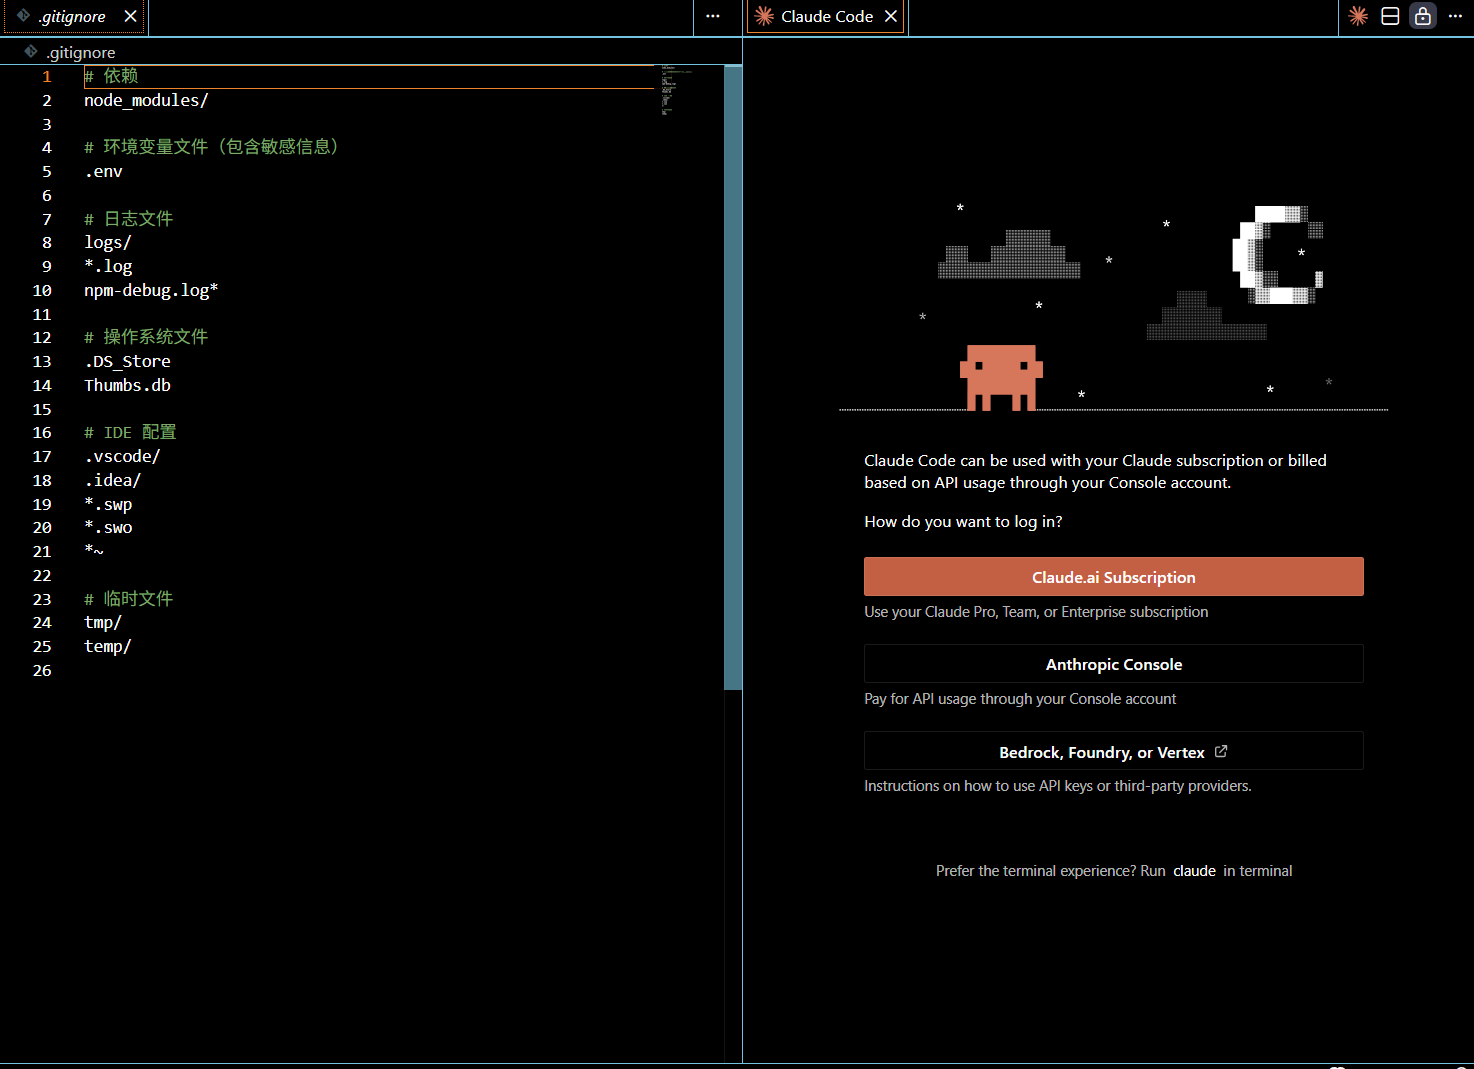
Task: Click the "*.swo" pattern line
Action: tap(108, 528)
